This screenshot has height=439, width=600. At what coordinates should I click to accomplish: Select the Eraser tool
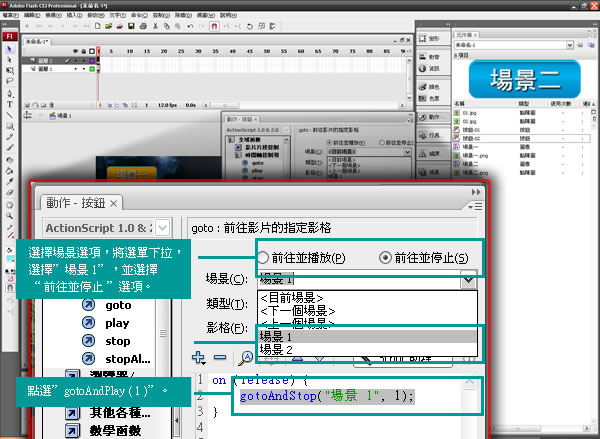pyautogui.click(x=10, y=192)
